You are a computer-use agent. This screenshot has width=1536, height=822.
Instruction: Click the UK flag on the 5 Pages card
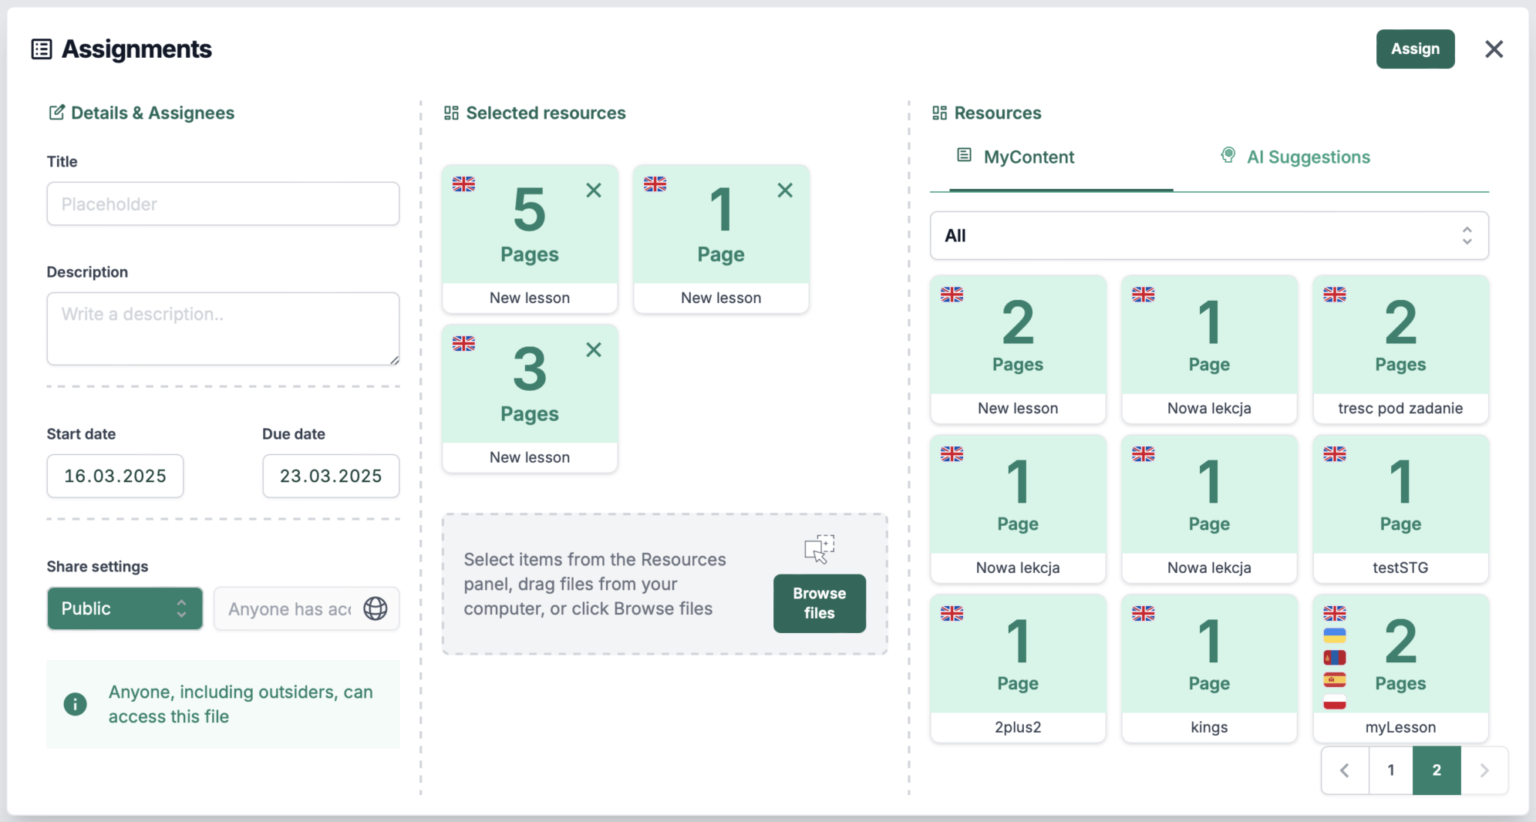point(463,184)
